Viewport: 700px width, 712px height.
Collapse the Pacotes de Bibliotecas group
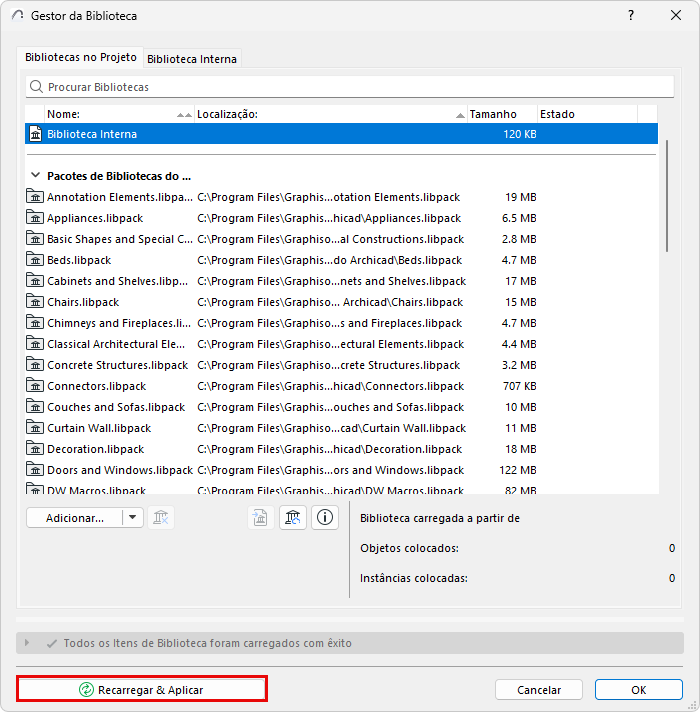pyautogui.click(x=35, y=175)
